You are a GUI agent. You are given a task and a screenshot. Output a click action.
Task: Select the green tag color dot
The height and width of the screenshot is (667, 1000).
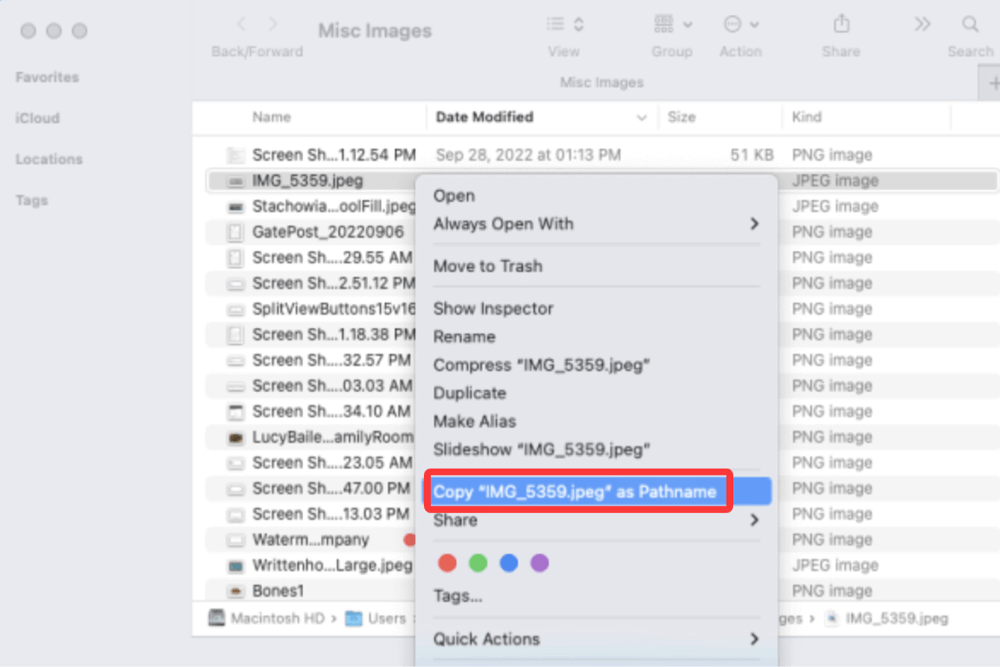coord(478,563)
